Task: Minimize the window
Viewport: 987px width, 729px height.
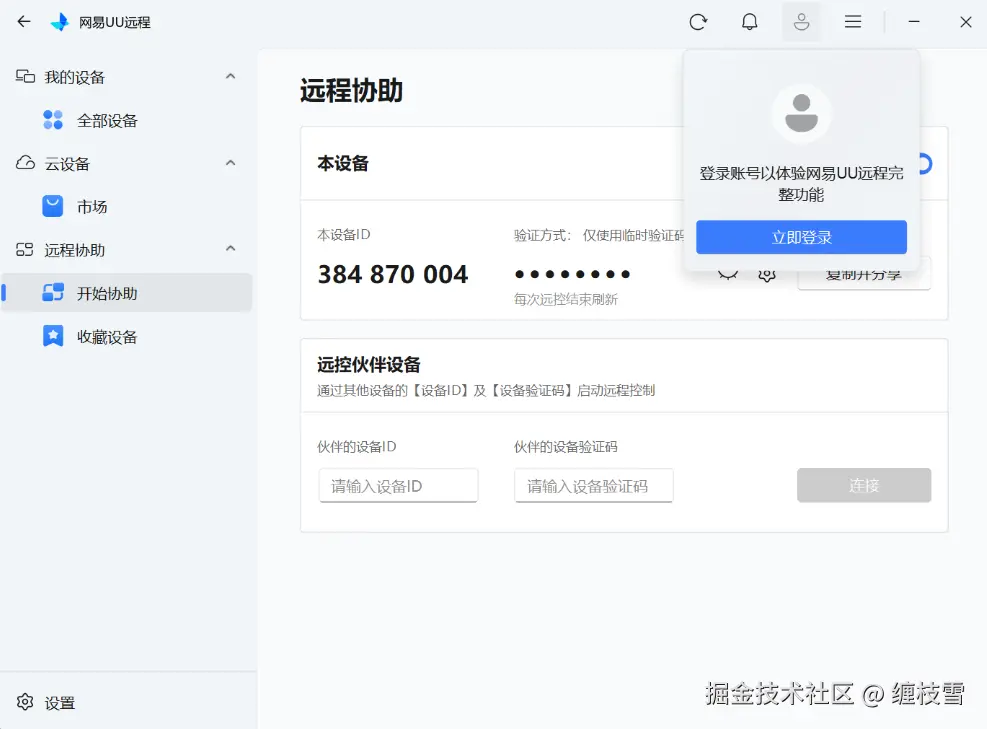Action: (x=914, y=22)
